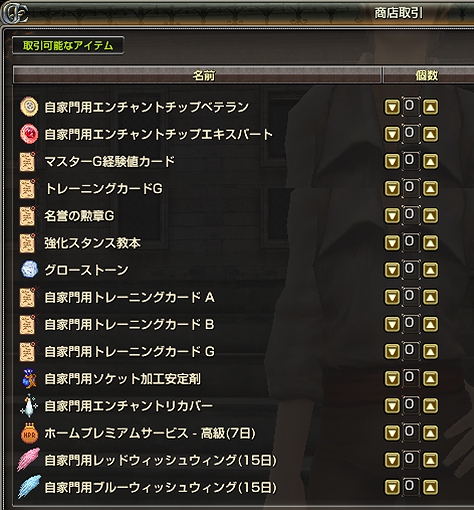Screen dimensions: 474x510
Task: Click the 自家門用ソケット加工安定剤 potion icon
Action: [29, 378]
